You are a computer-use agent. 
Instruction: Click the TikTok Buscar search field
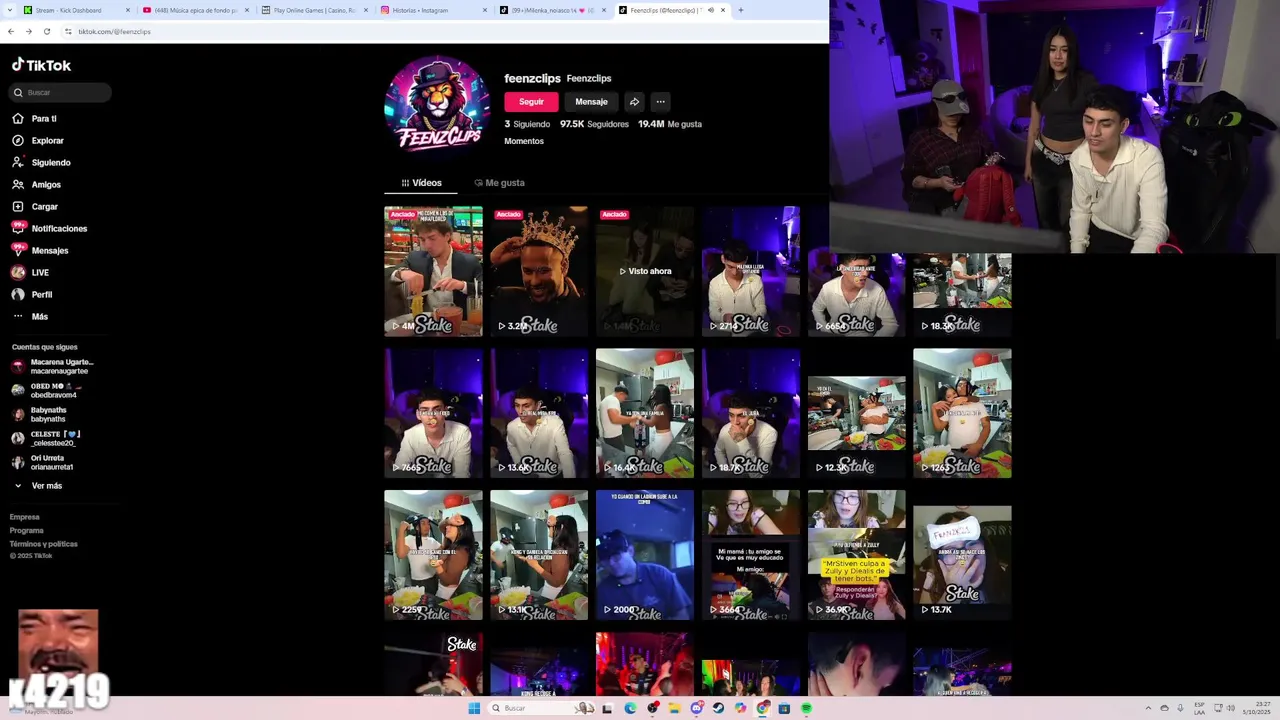(60, 92)
